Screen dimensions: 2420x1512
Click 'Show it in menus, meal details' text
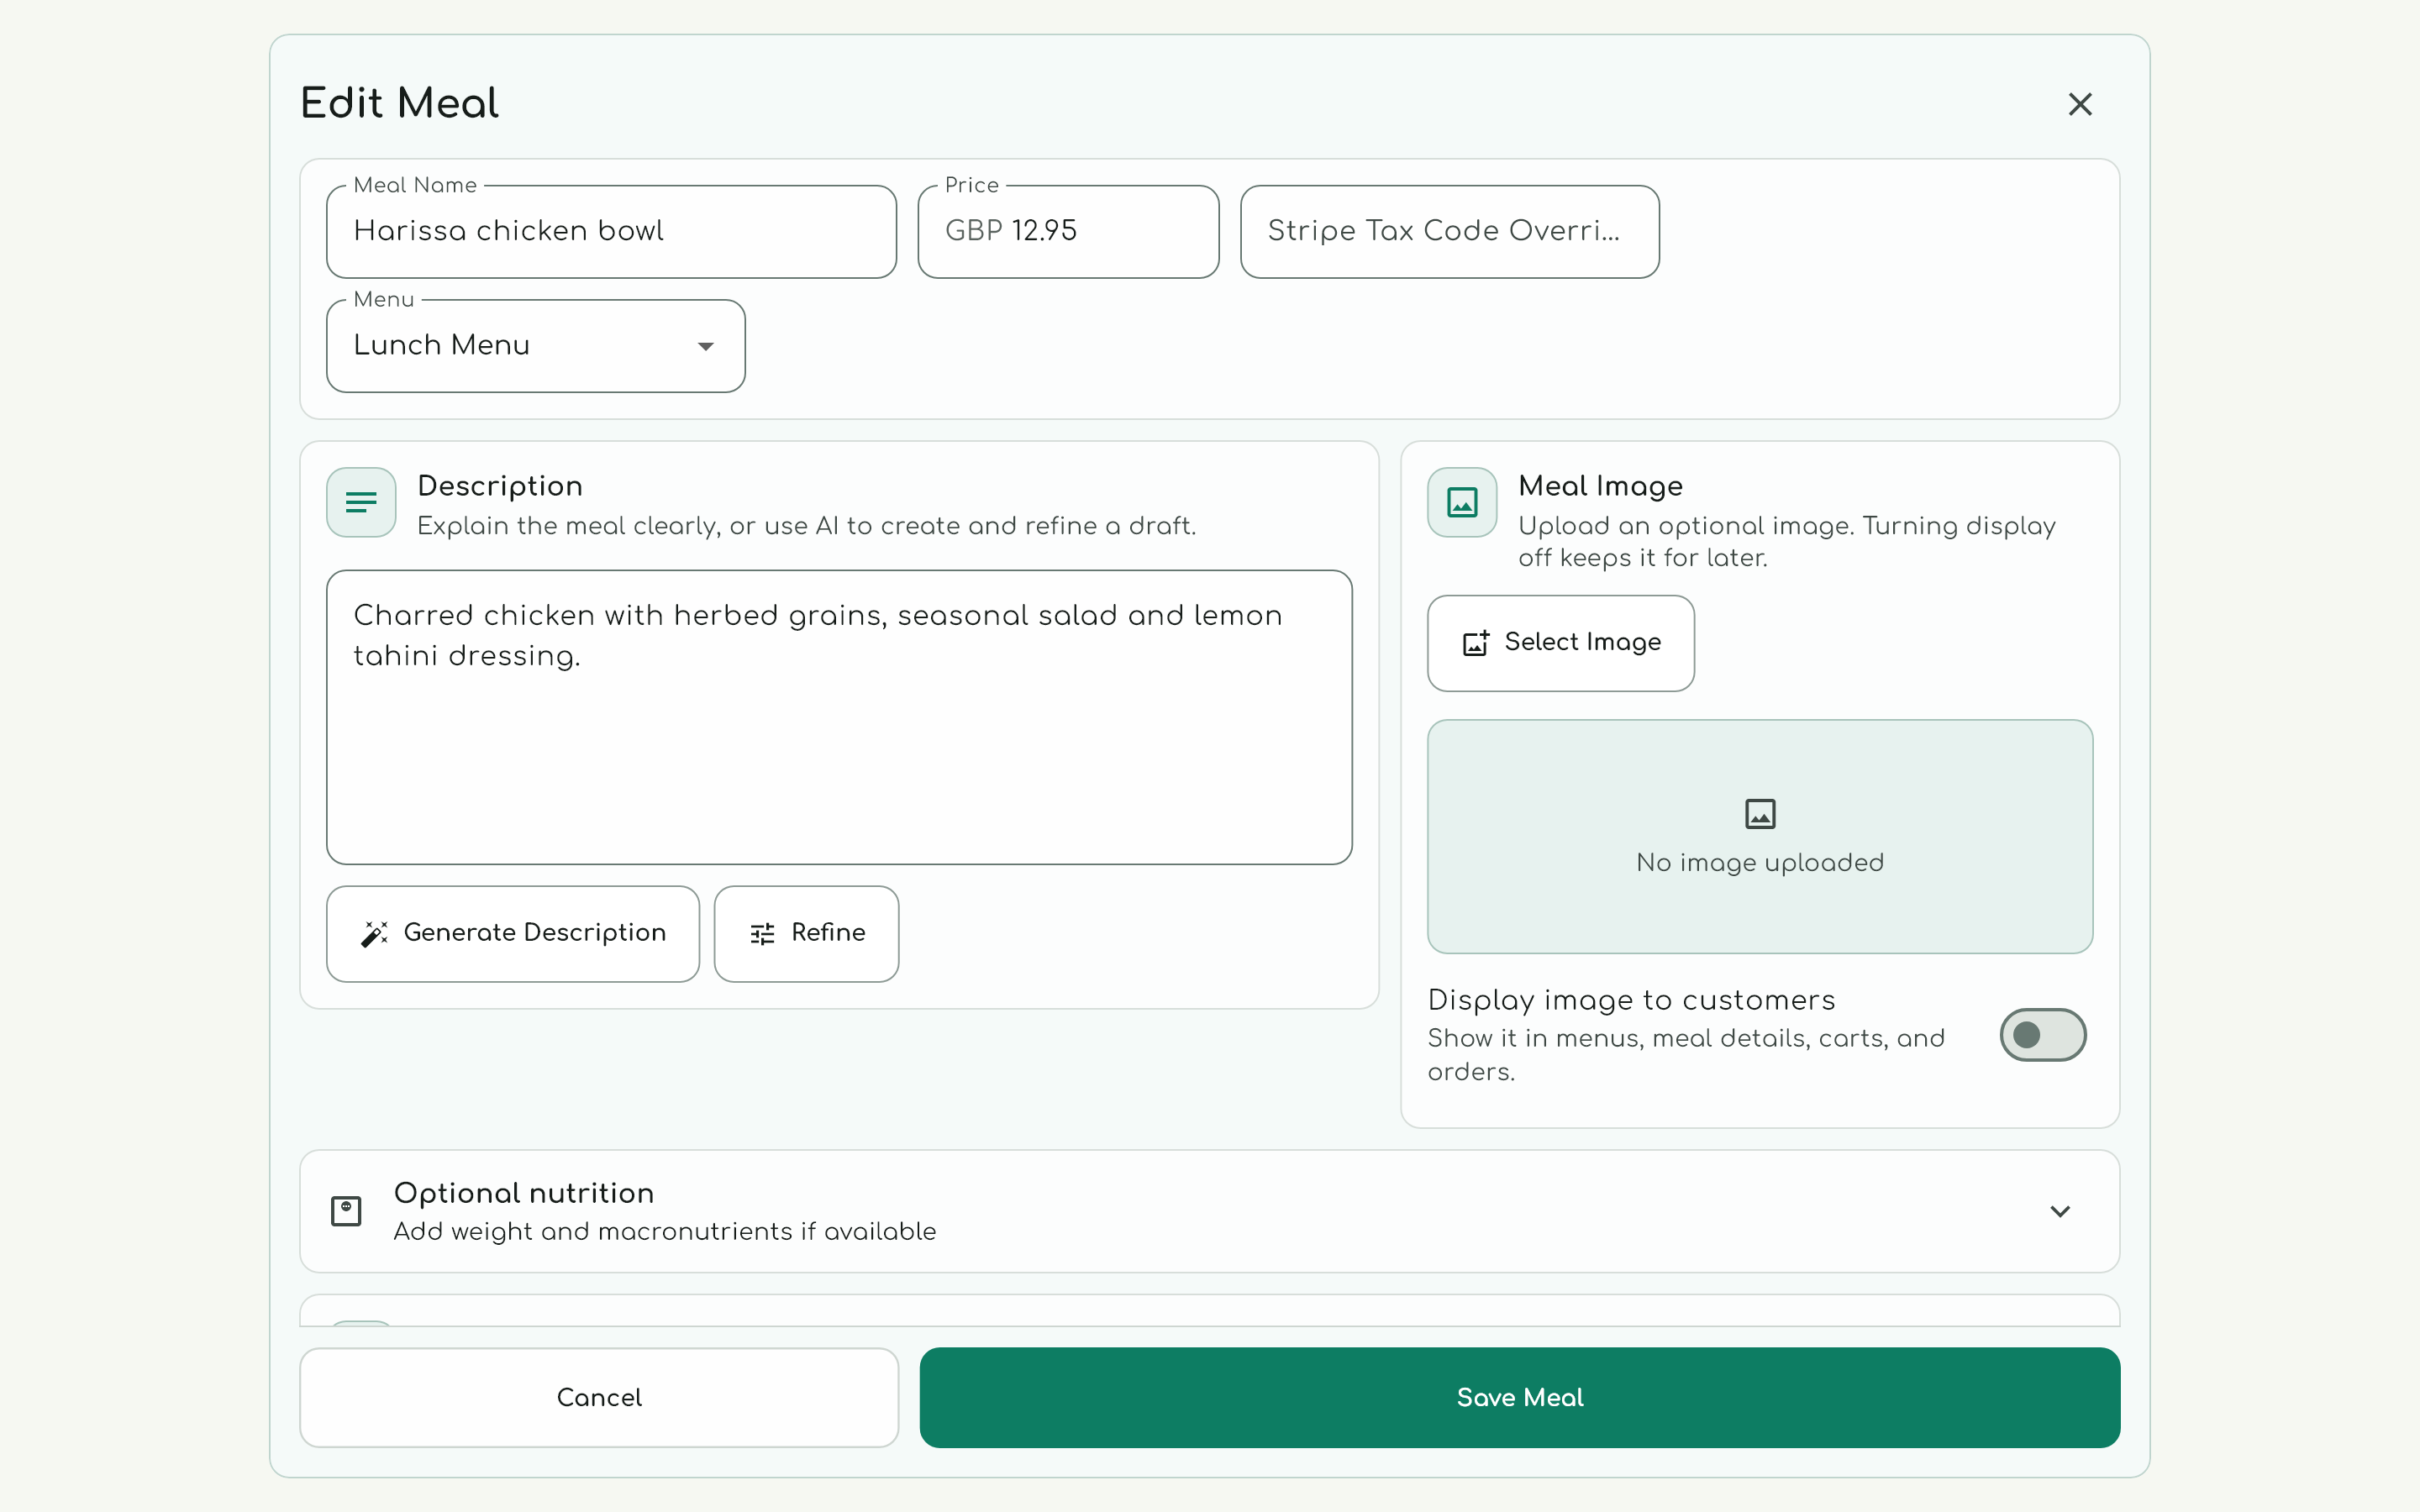[x=1686, y=1054]
